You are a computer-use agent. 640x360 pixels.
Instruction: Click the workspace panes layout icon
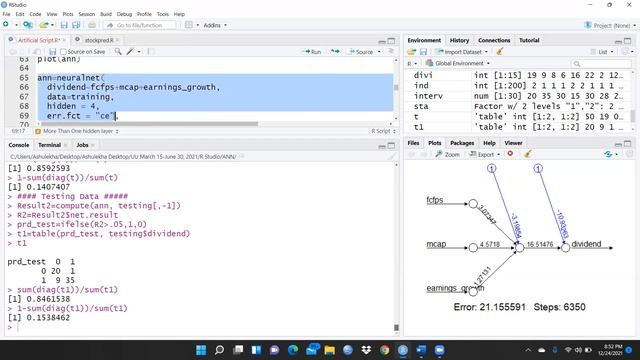coord(189,25)
